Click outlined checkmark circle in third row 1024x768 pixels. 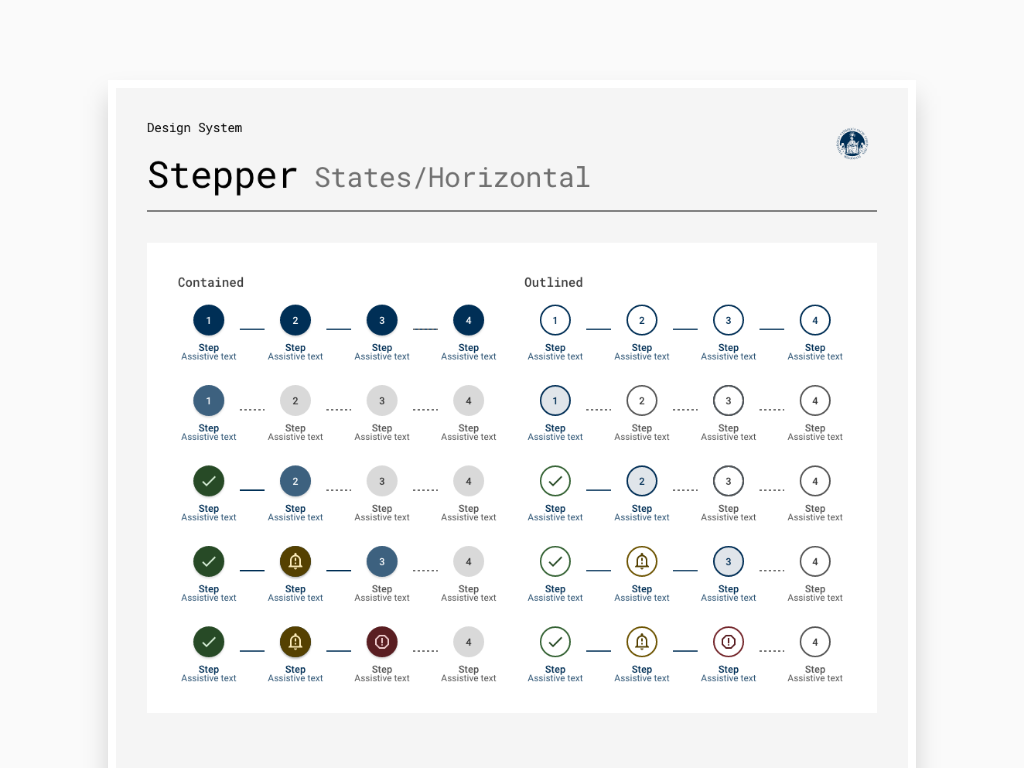555,481
